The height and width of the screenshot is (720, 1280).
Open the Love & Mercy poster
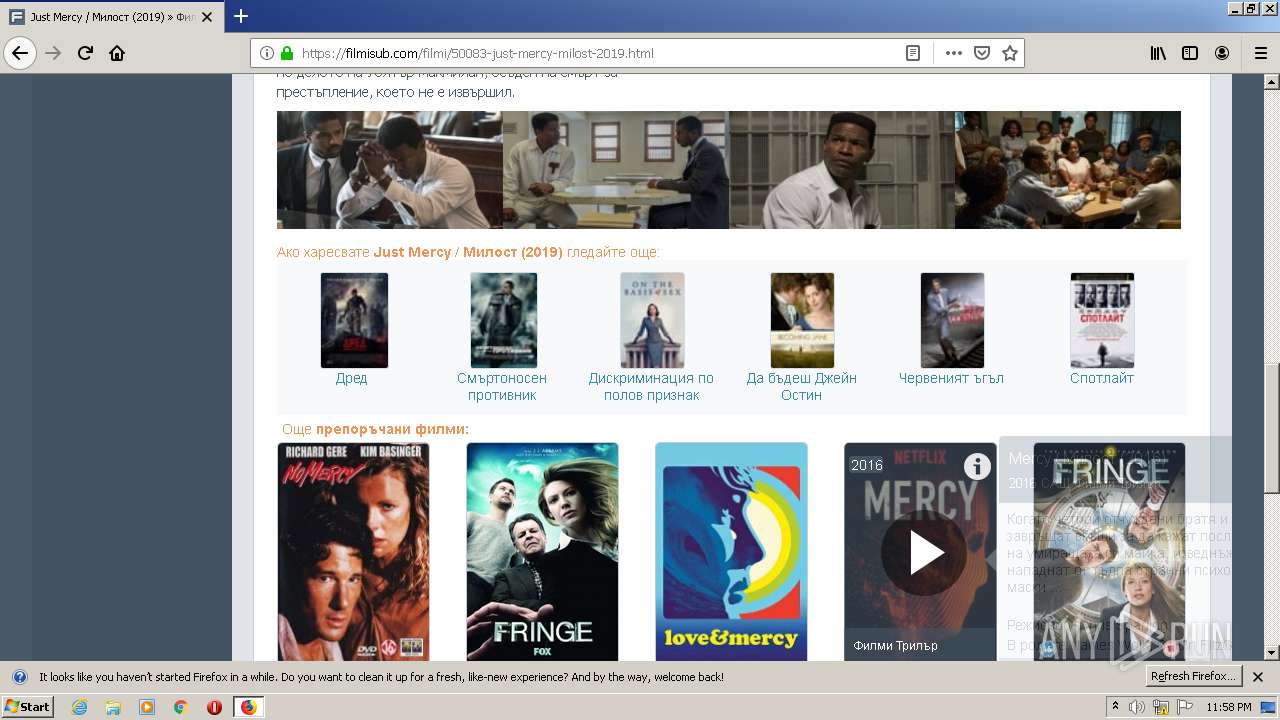click(x=731, y=551)
